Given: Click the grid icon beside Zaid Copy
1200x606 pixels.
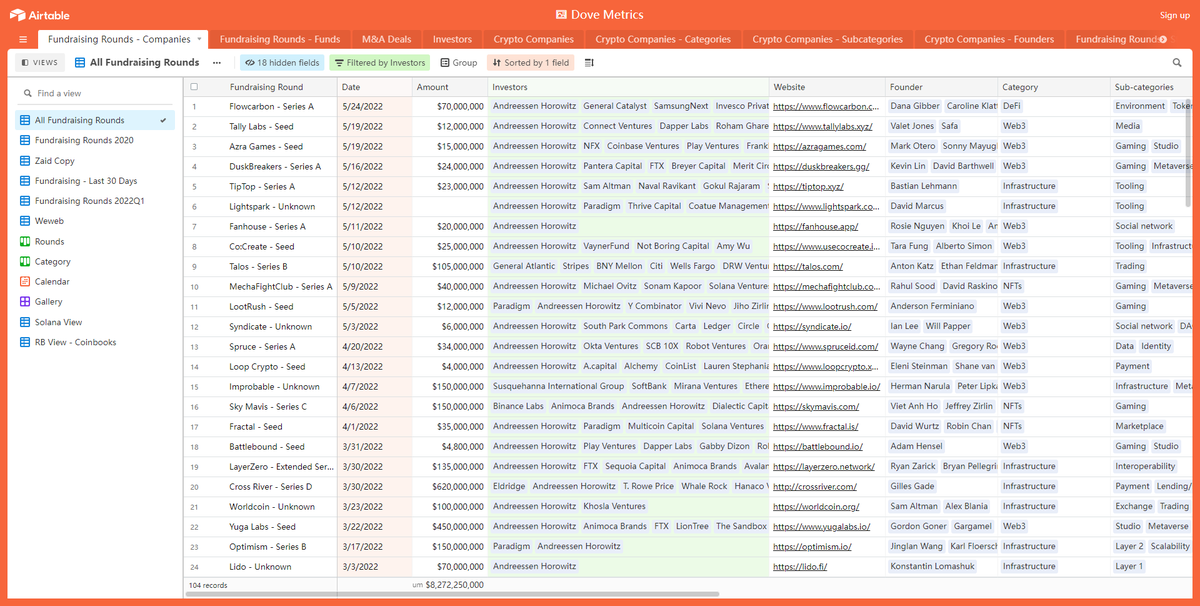Looking at the screenshot, I should (x=25, y=160).
